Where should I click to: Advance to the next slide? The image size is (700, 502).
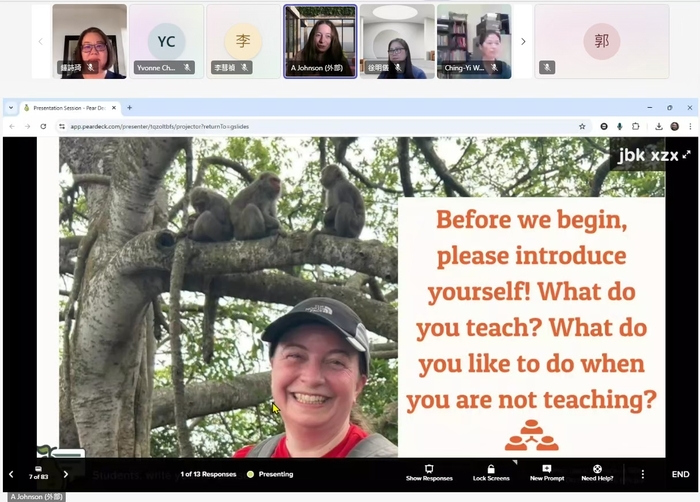tap(66, 474)
